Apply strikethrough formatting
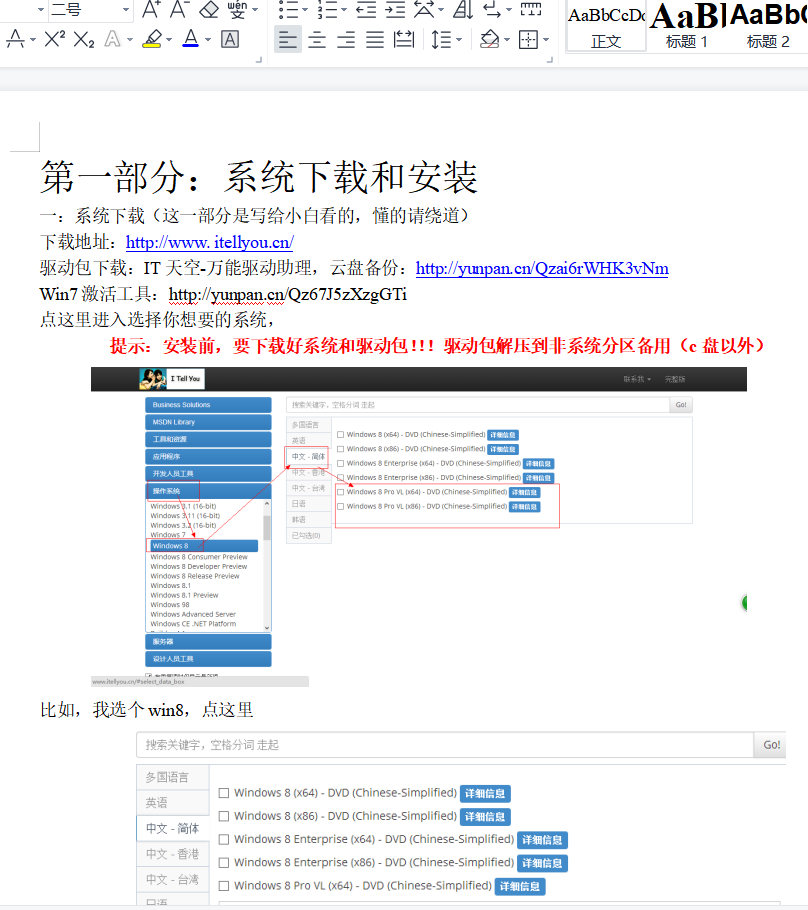Viewport: 808px width, 910px height. 15,39
